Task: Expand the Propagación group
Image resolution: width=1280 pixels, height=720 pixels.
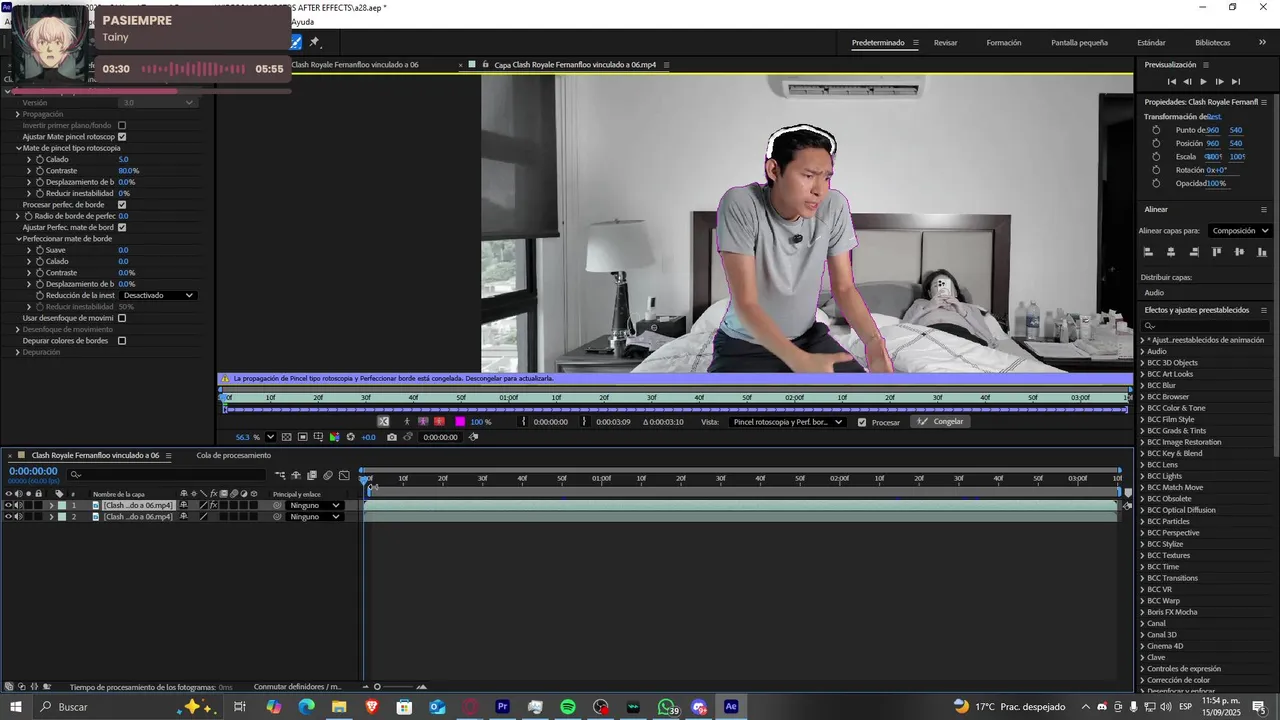Action: tap(18, 114)
